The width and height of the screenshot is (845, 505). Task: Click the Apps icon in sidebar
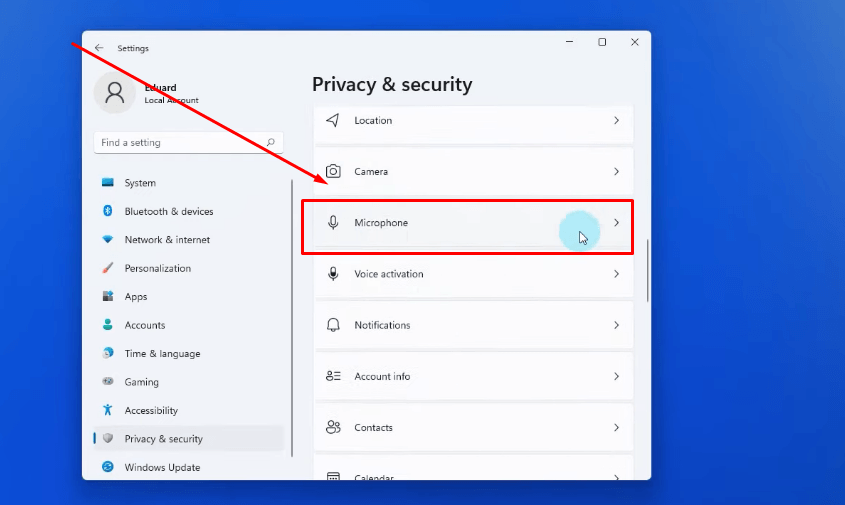(108, 296)
